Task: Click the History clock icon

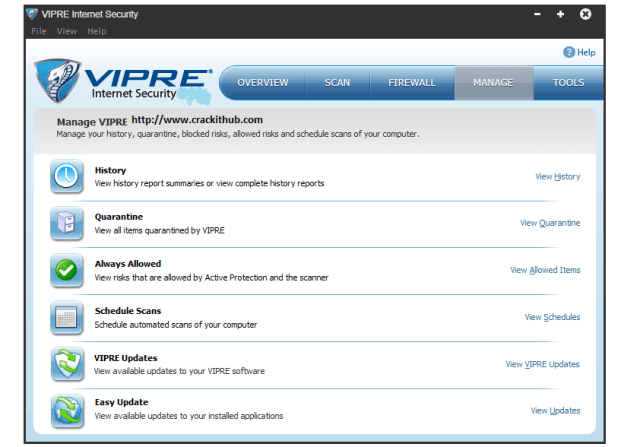Action: pos(67,176)
